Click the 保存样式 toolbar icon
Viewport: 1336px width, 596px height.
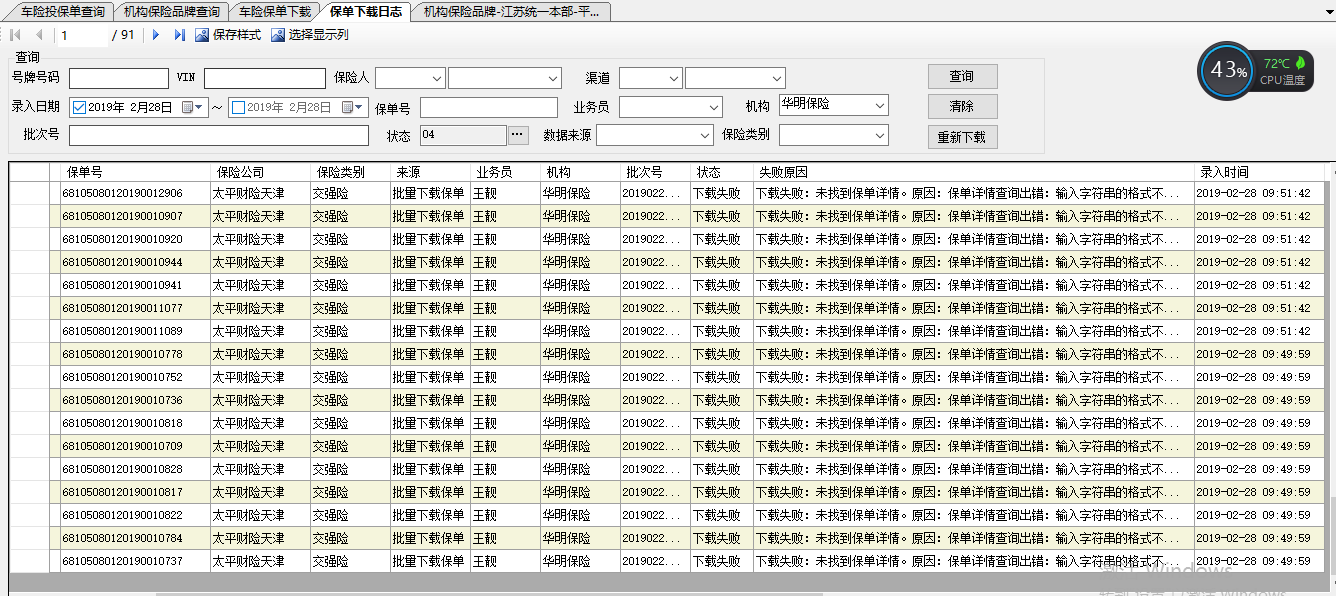click(x=202, y=35)
